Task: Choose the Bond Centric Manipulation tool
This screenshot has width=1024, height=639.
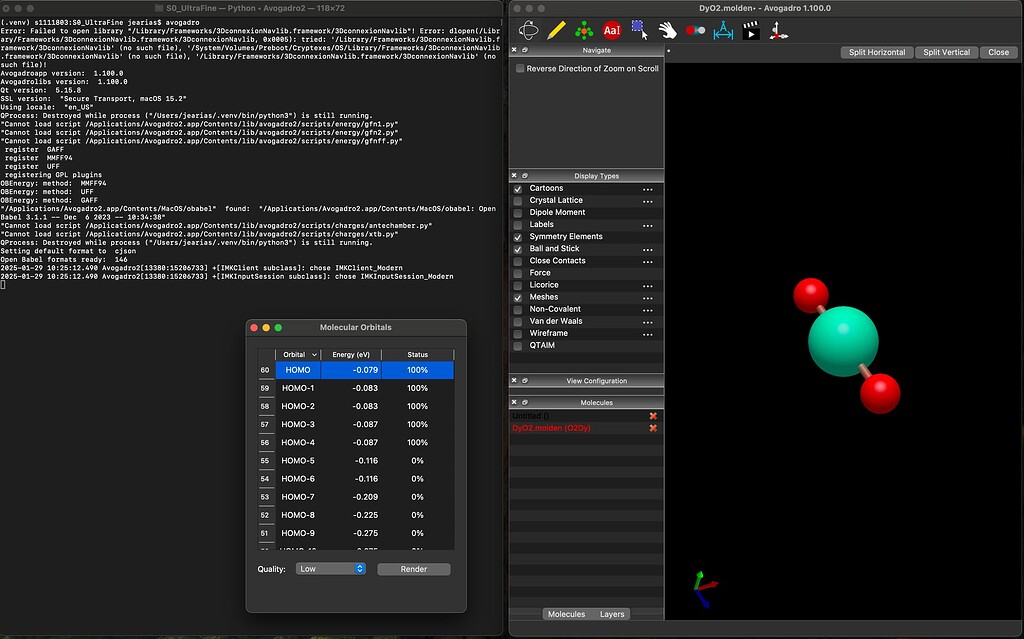Action: click(695, 30)
